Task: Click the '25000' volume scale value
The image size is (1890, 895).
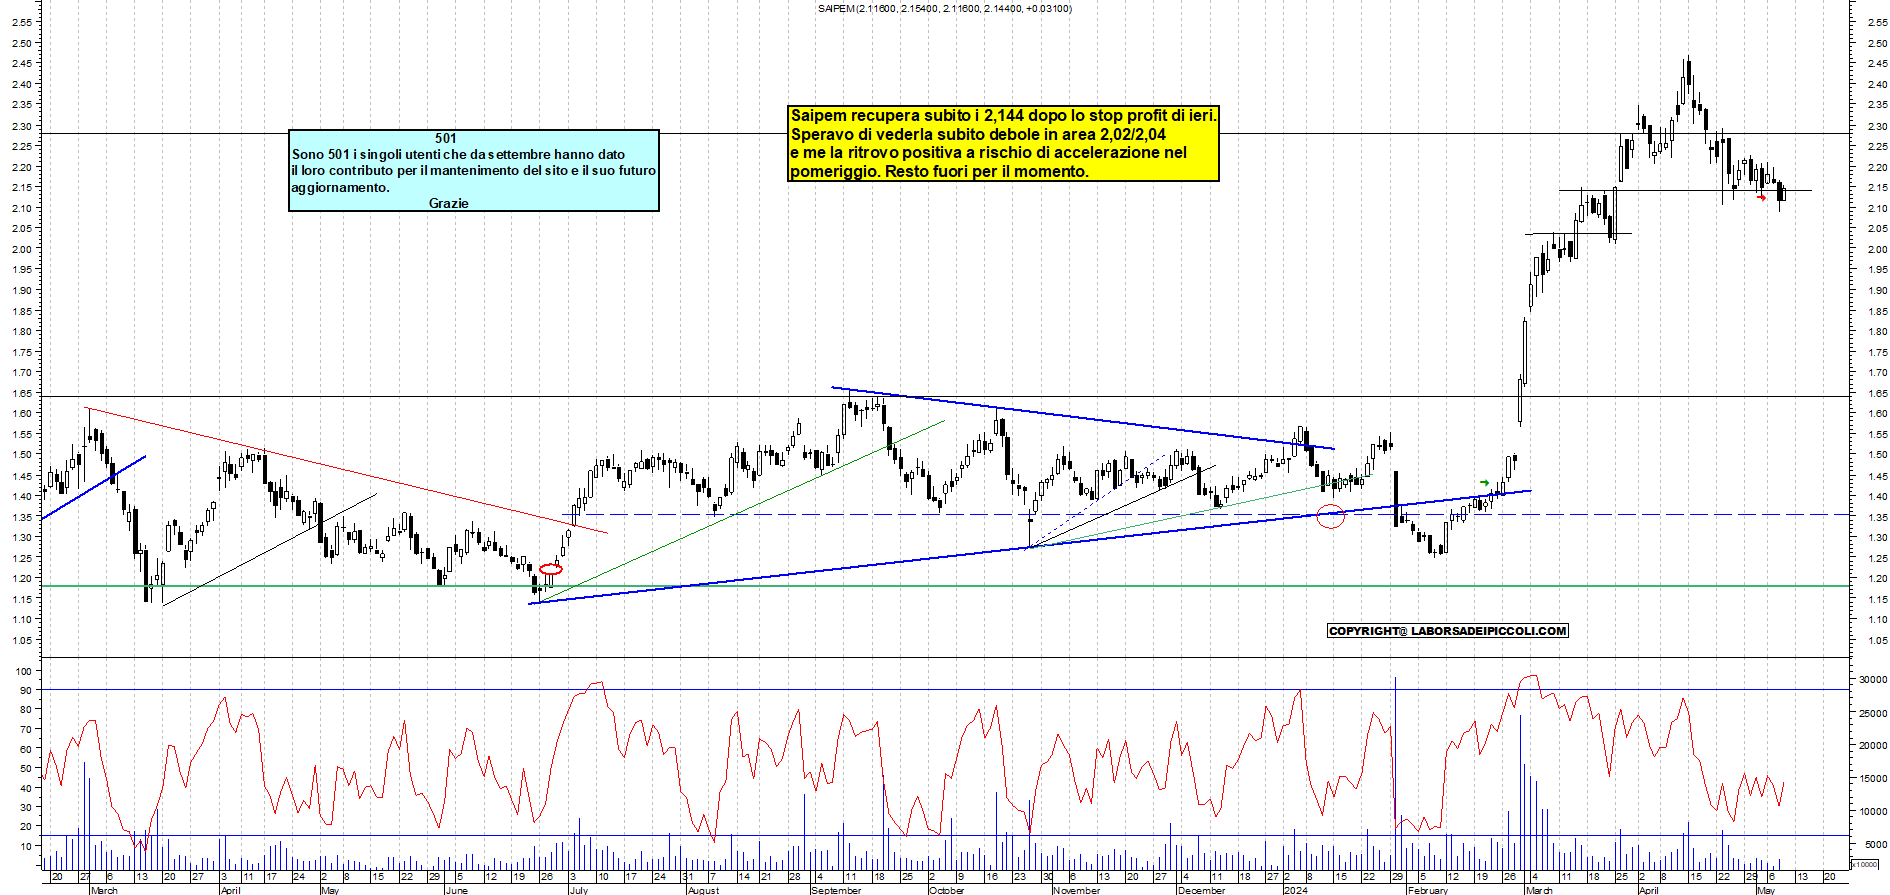Action: tap(1873, 713)
